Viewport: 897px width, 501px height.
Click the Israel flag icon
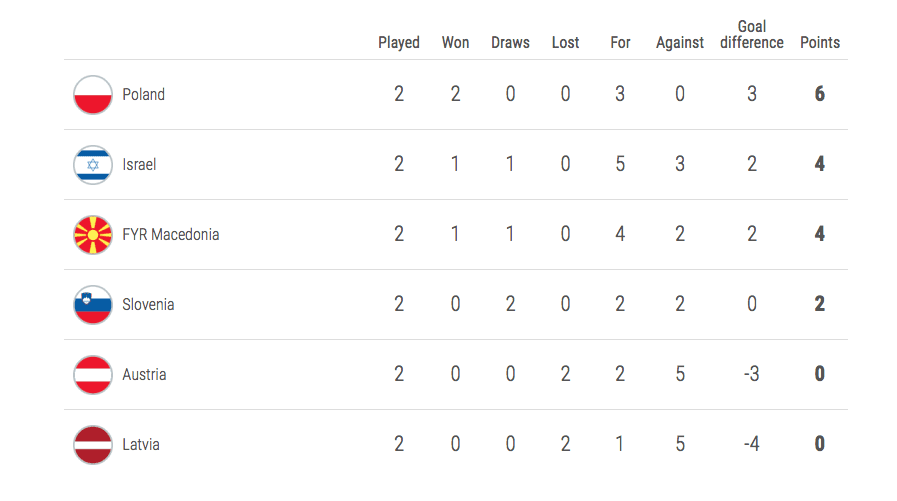click(93, 165)
